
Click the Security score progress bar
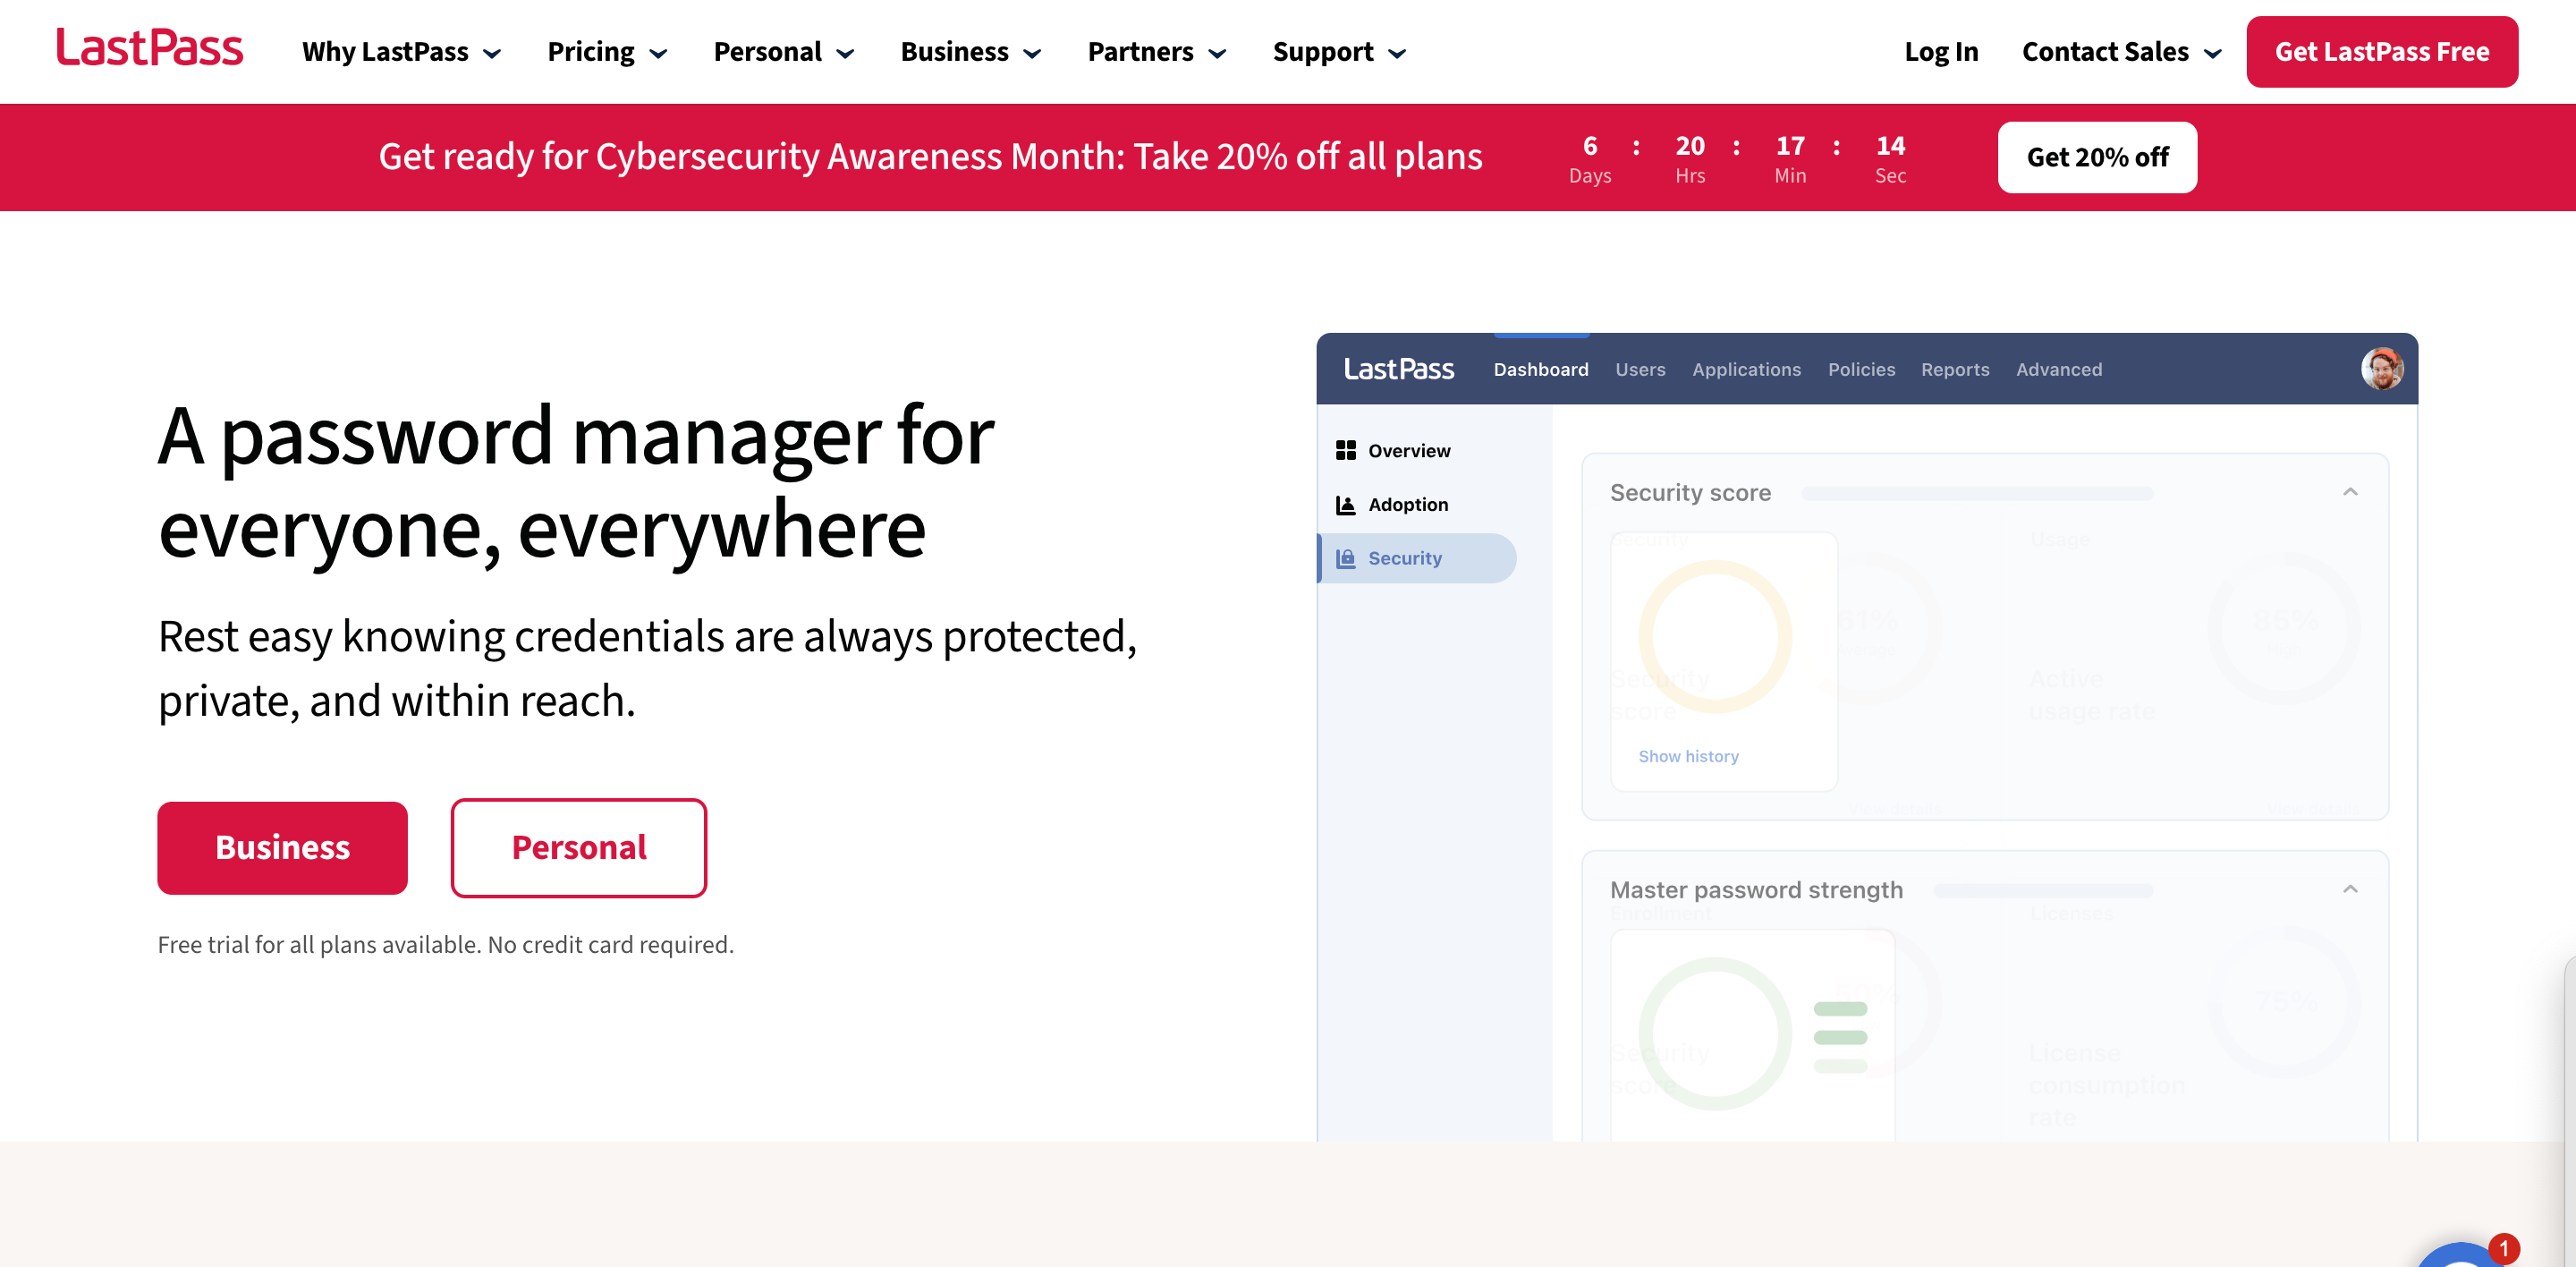pos(1977,493)
